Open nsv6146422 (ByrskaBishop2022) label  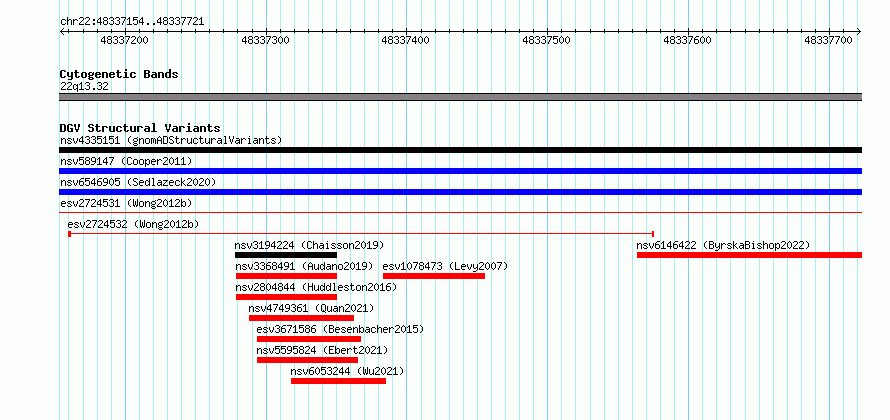(723, 245)
